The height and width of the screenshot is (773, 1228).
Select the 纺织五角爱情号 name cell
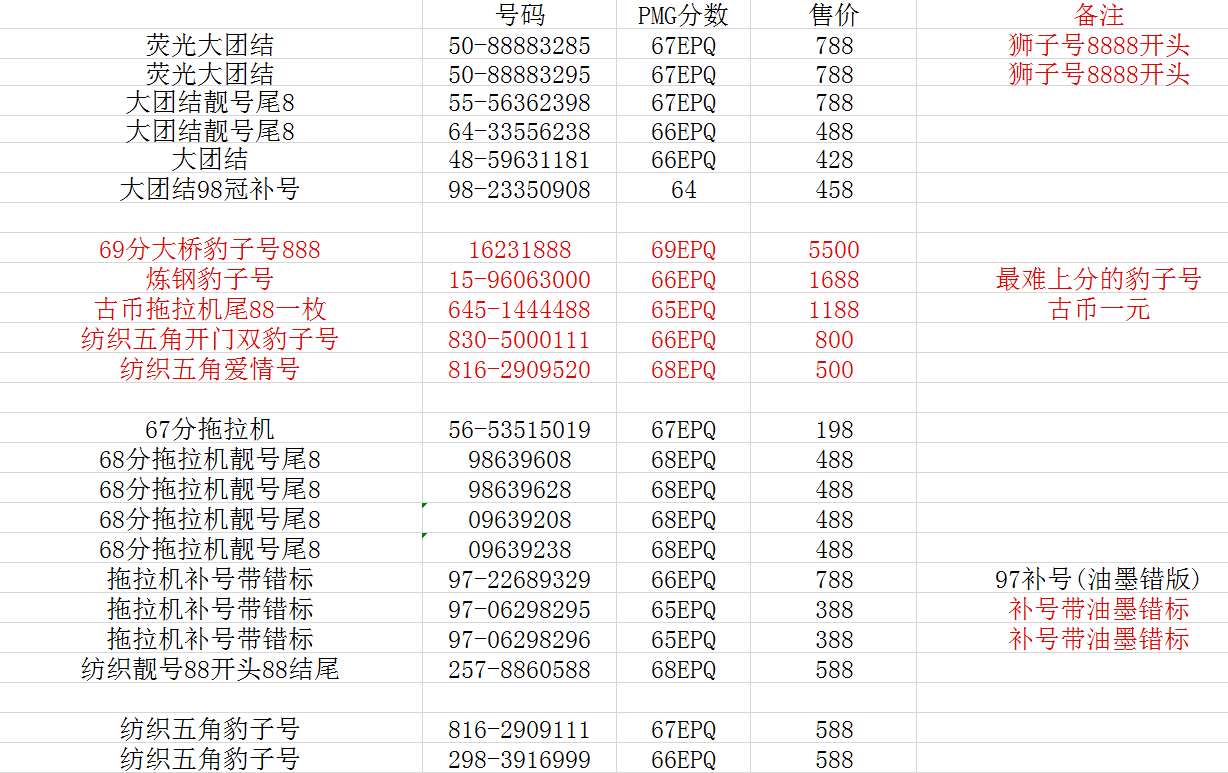pos(210,369)
